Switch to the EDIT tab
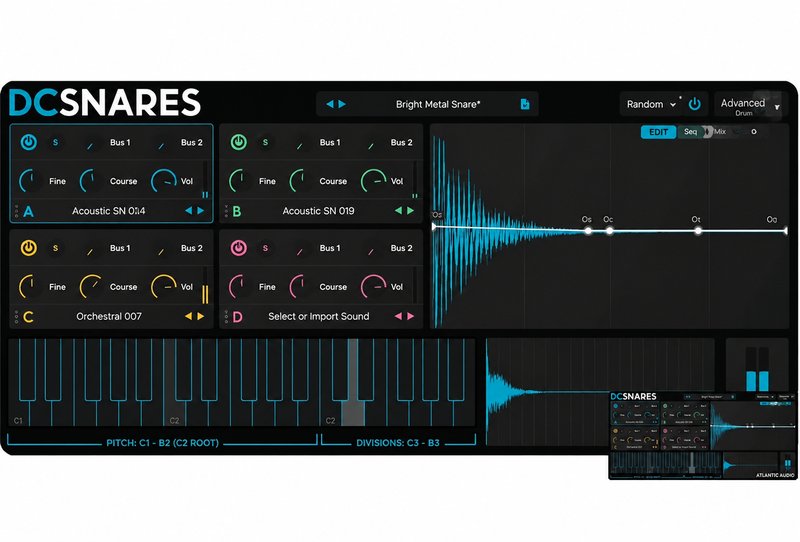 tap(658, 132)
